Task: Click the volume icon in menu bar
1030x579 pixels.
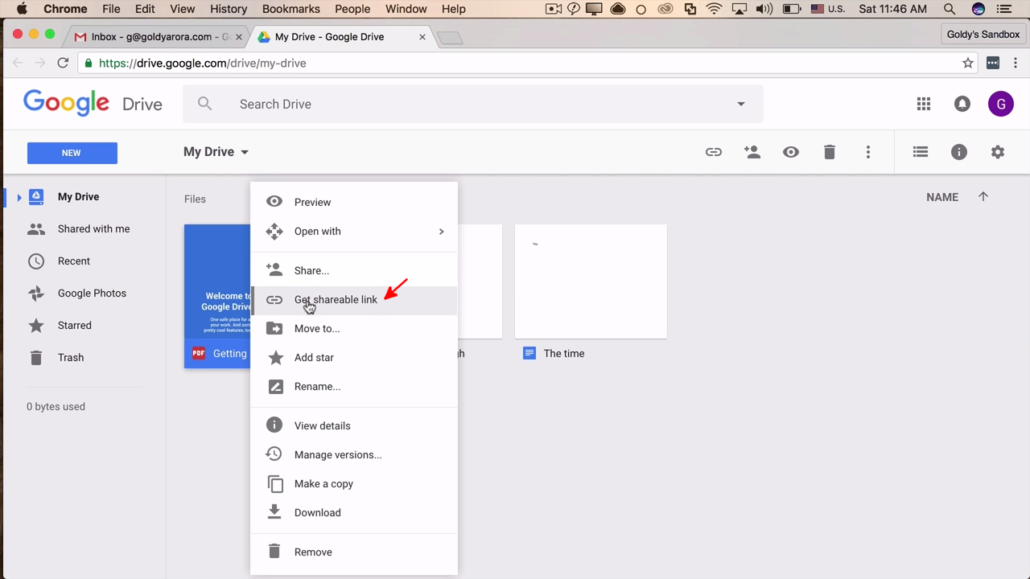Action: click(764, 9)
